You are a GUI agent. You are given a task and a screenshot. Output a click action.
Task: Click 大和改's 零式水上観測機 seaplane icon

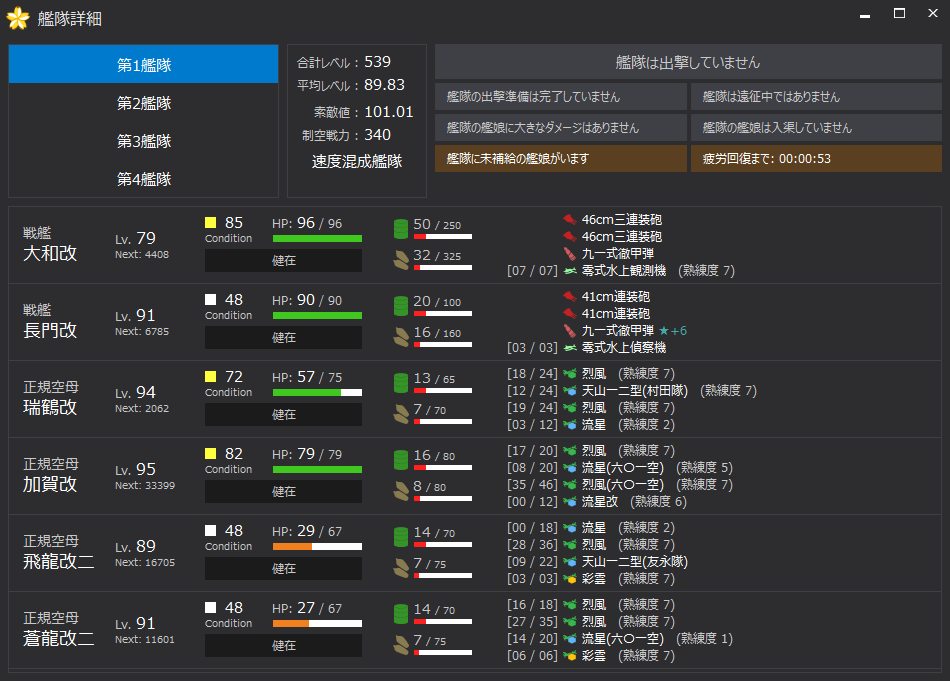pyautogui.click(x=570, y=271)
